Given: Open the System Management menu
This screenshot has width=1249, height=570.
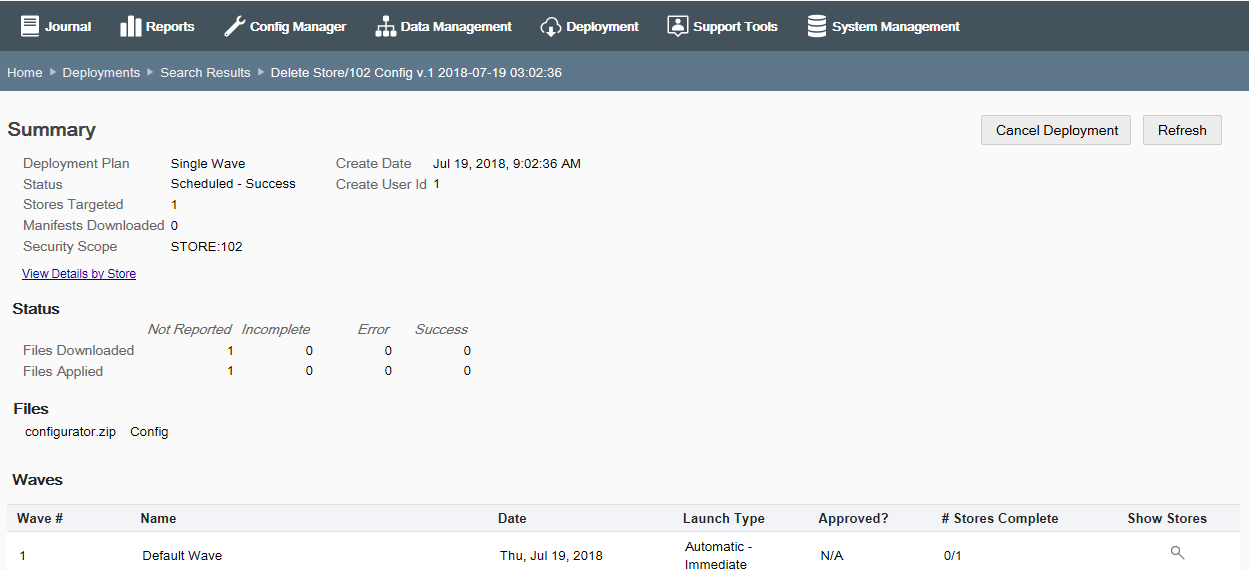Looking at the screenshot, I should pos(883,26).
